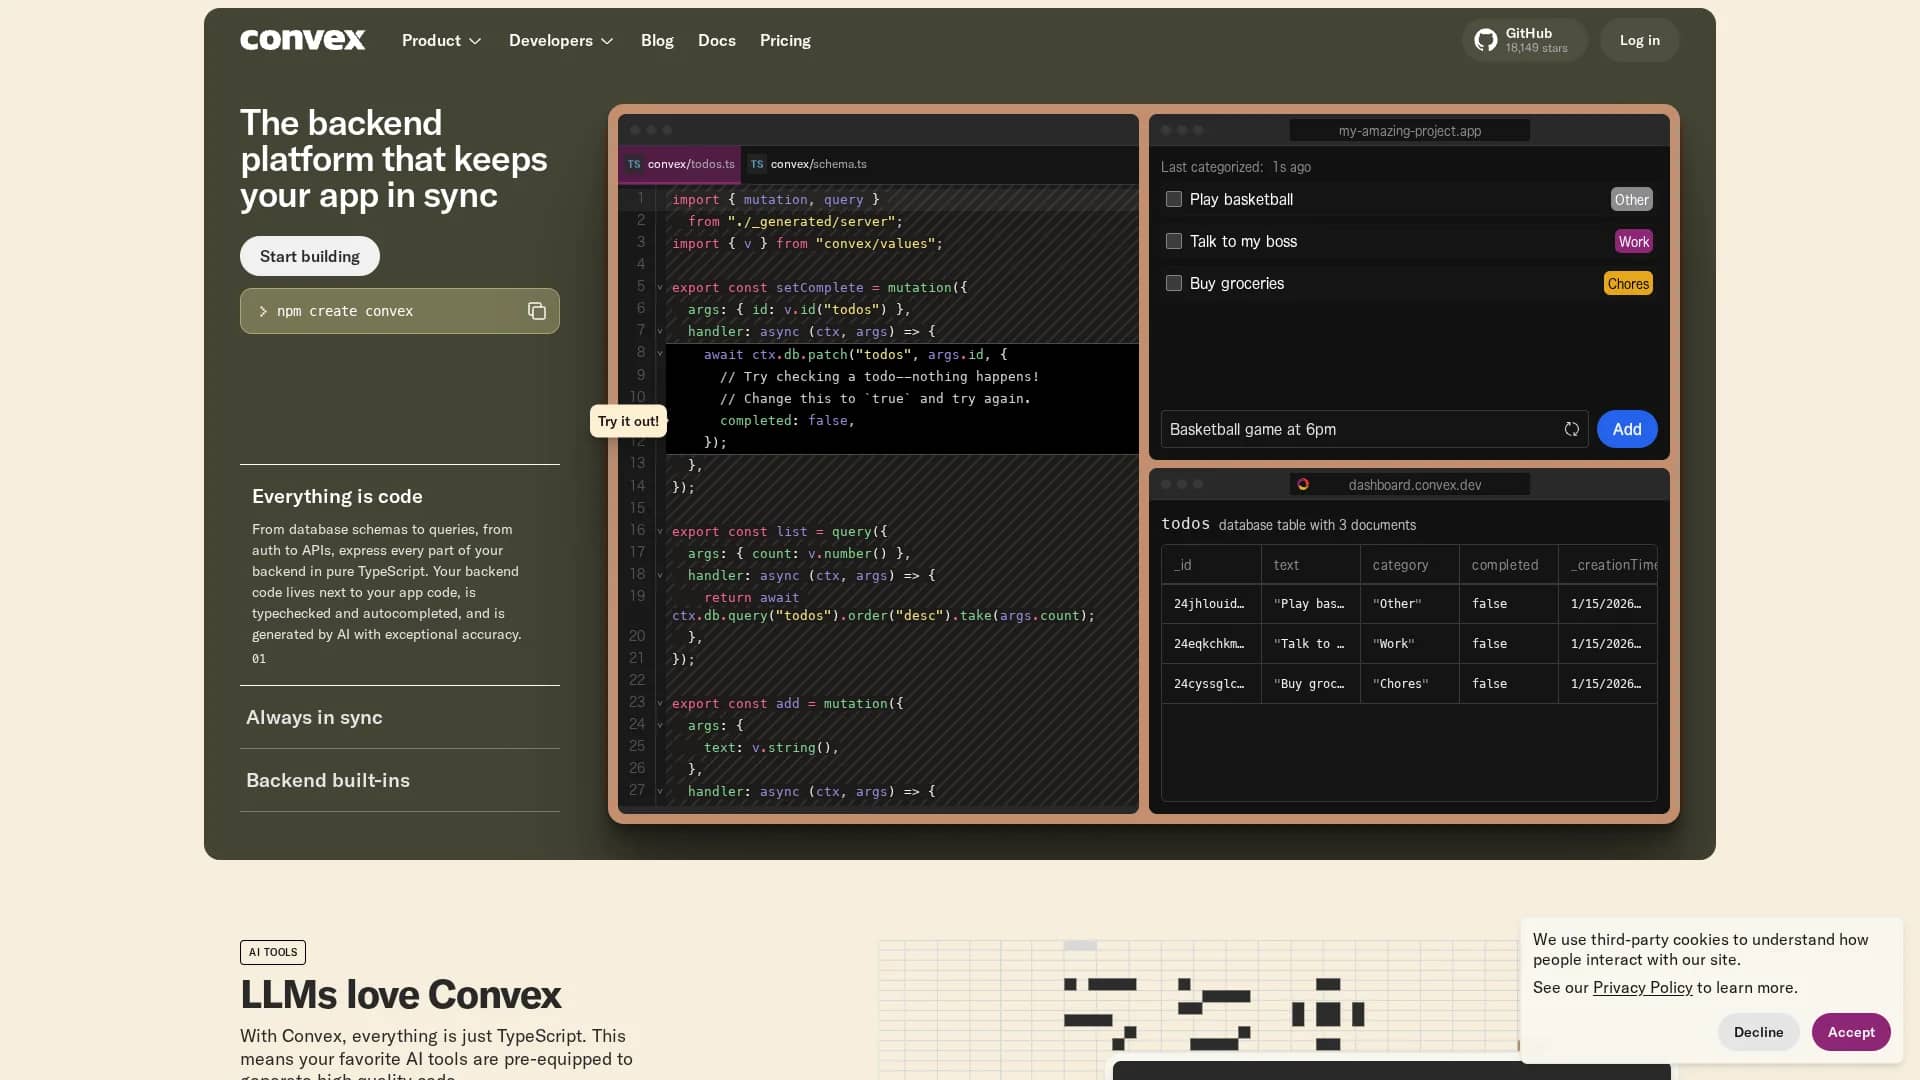Click the Try it out! tooltip

tap(628, 421)
